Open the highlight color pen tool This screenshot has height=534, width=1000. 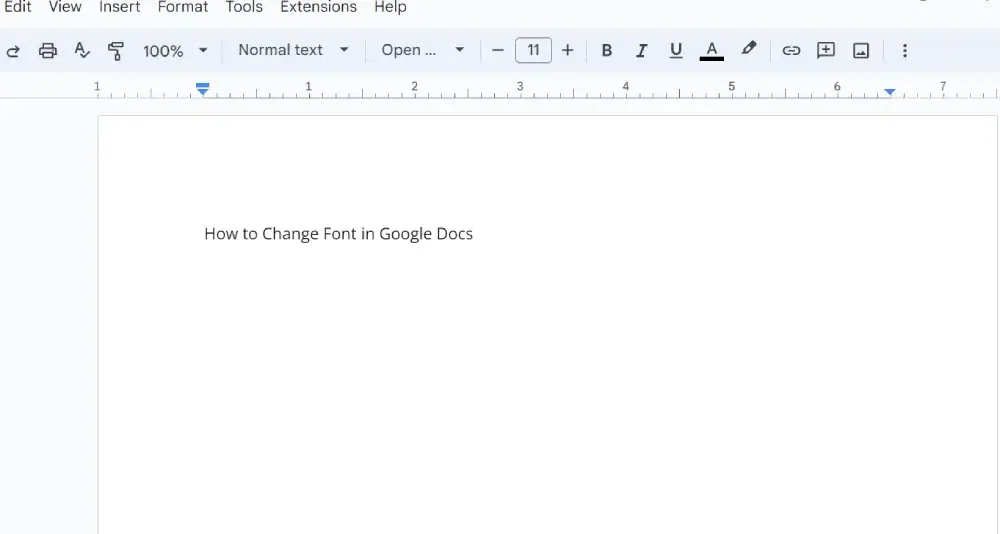(749, 49)
